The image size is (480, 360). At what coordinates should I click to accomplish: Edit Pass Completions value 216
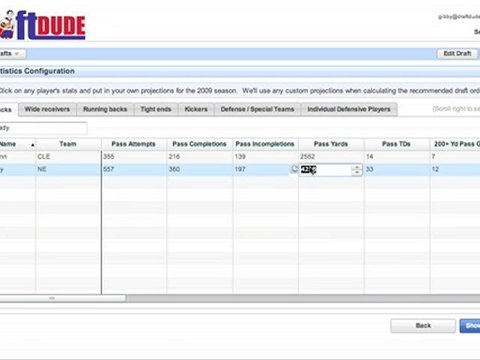click(199, 157)
